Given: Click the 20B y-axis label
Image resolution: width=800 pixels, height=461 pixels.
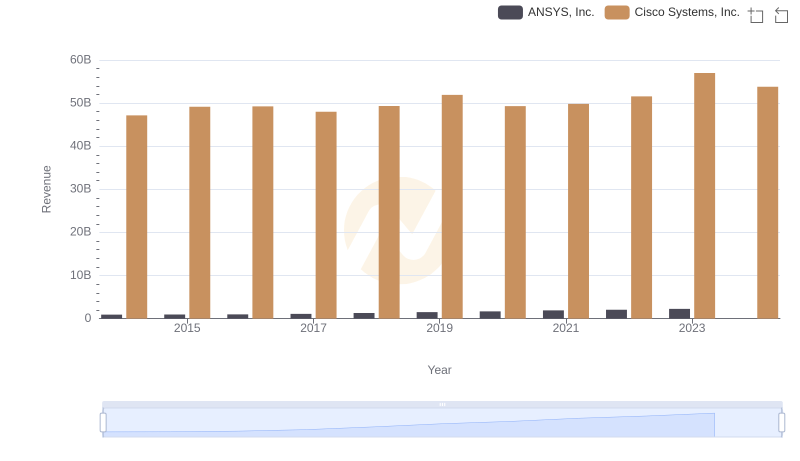Looking at the screenshot, I should point(81,232).
